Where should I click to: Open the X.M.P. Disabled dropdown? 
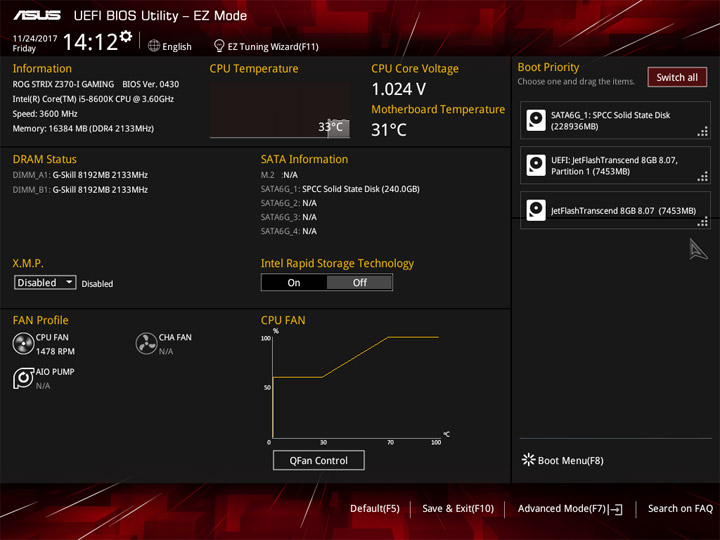(x=45, y=282)
